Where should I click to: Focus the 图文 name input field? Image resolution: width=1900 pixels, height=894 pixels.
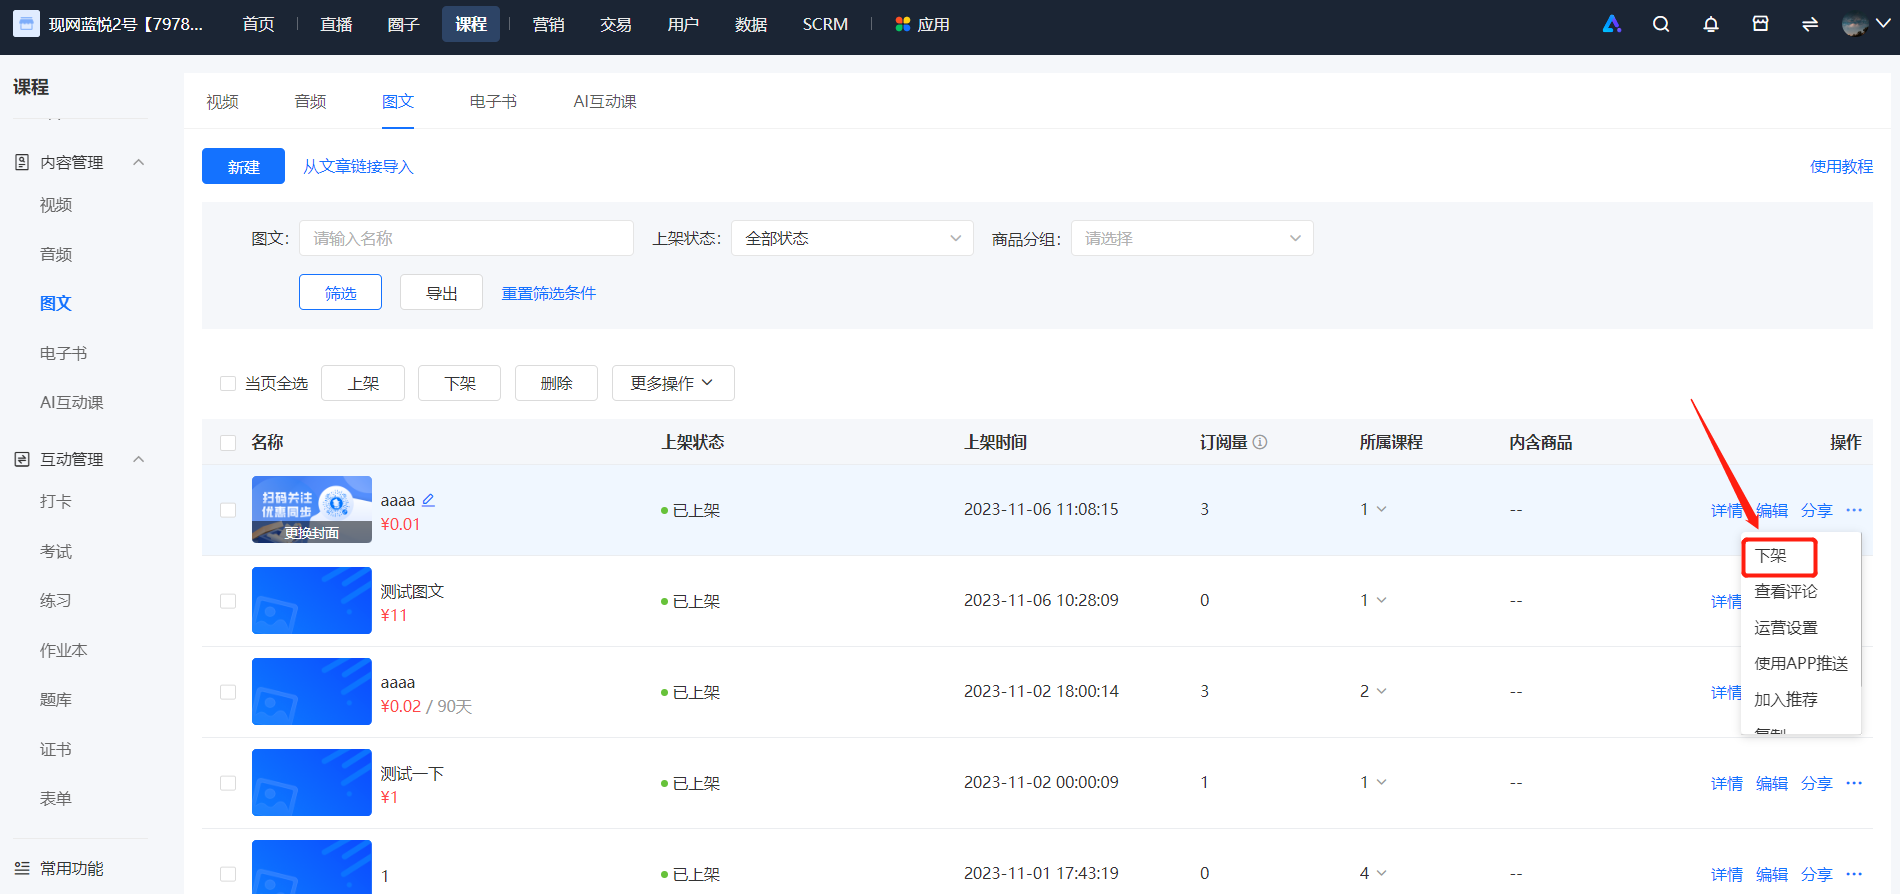[466, 238]
